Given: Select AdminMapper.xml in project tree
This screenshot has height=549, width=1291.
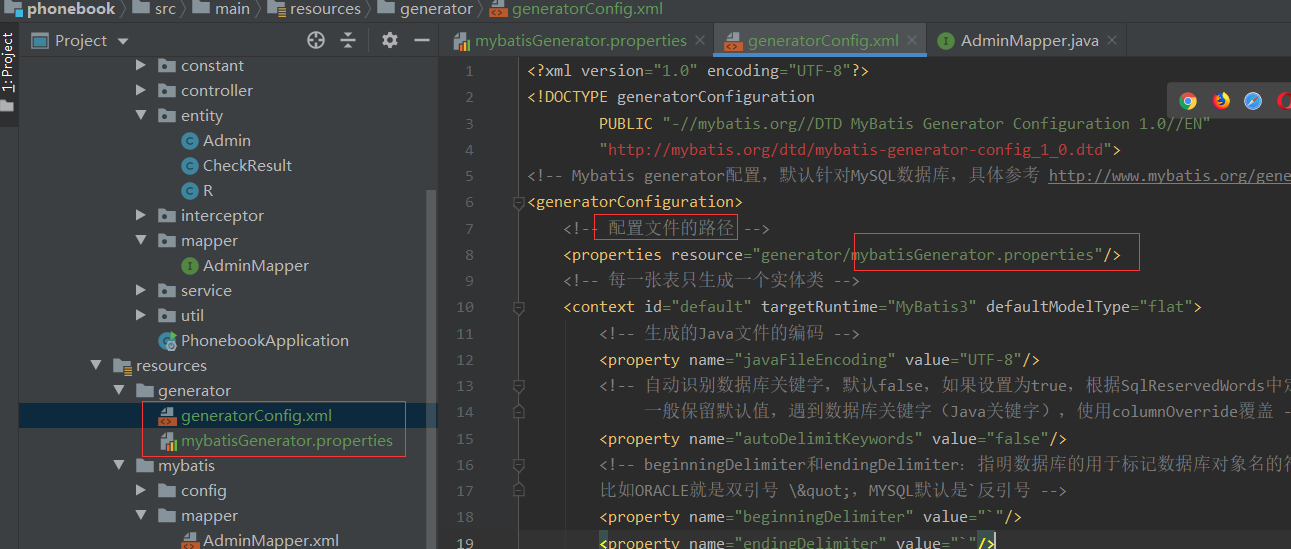Looking at the screenshot, I should click(271, 541).
